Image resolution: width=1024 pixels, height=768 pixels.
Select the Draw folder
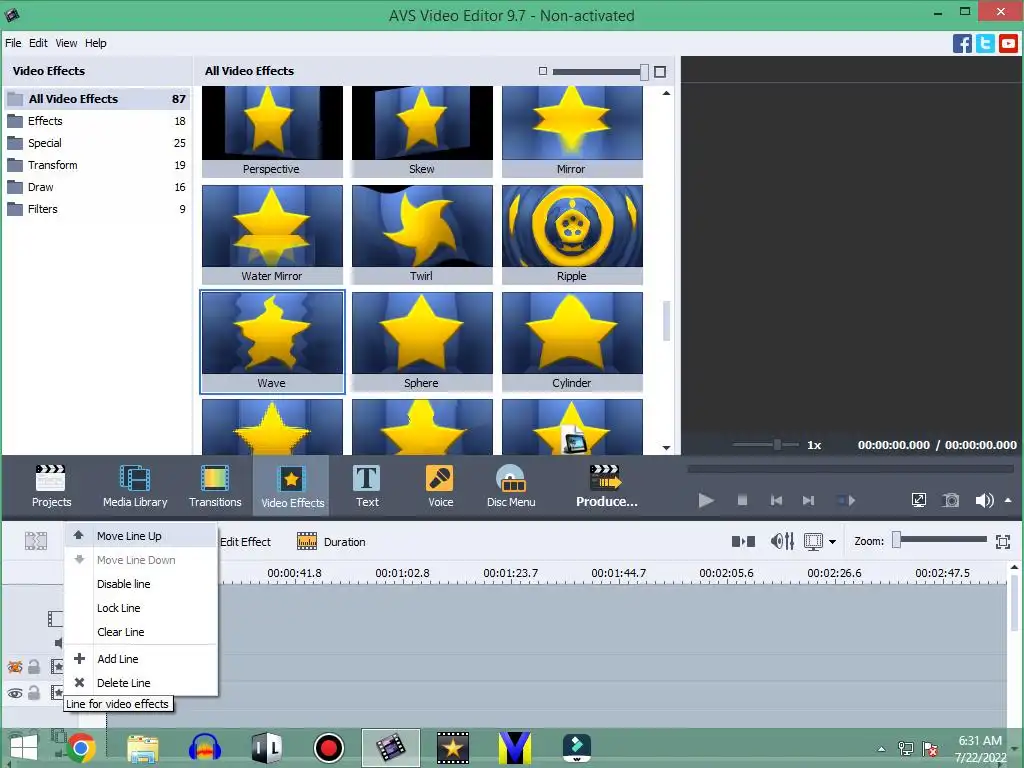(x=97, y=187)
